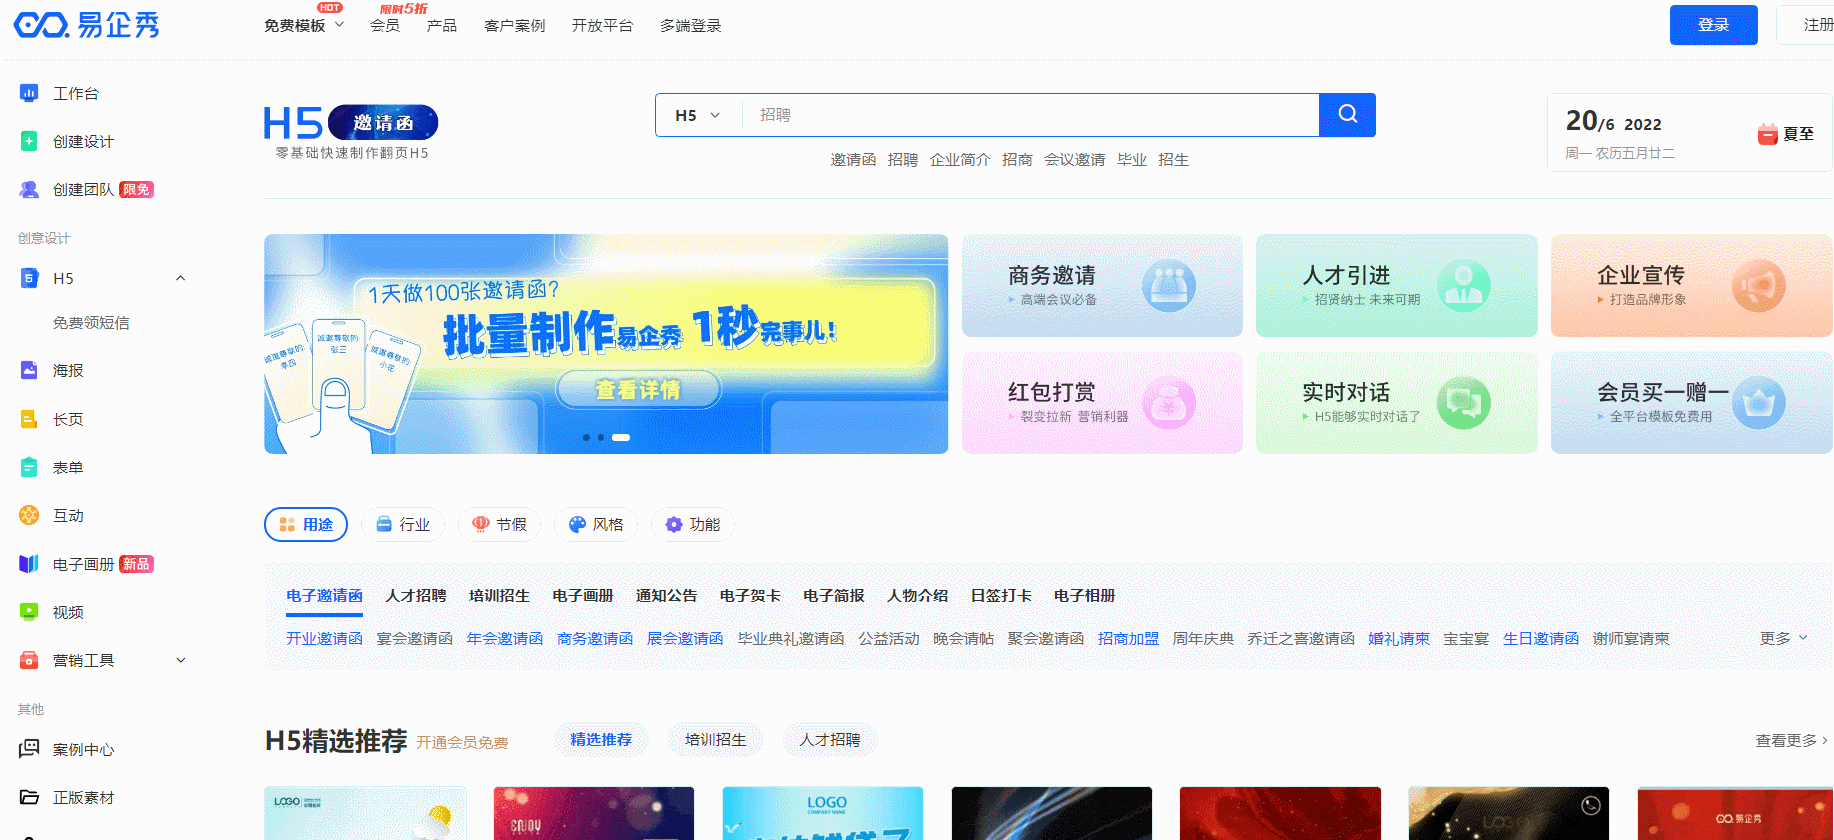Click the 企业宣传 megaphone icon
Viewport: 1834px width, 840px height.
[1758, 286]
